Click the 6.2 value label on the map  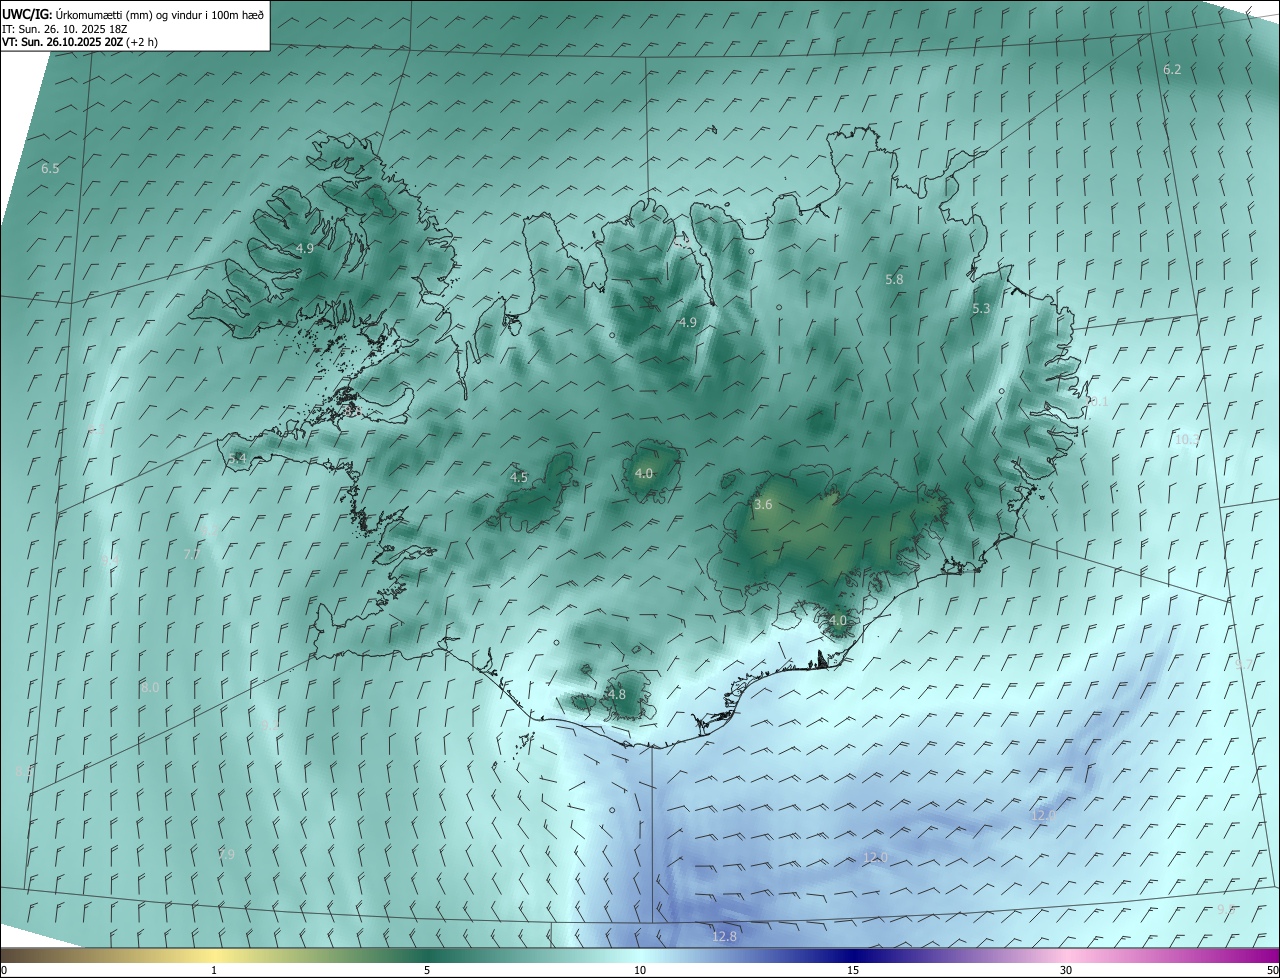click(x=1172, y=70)
